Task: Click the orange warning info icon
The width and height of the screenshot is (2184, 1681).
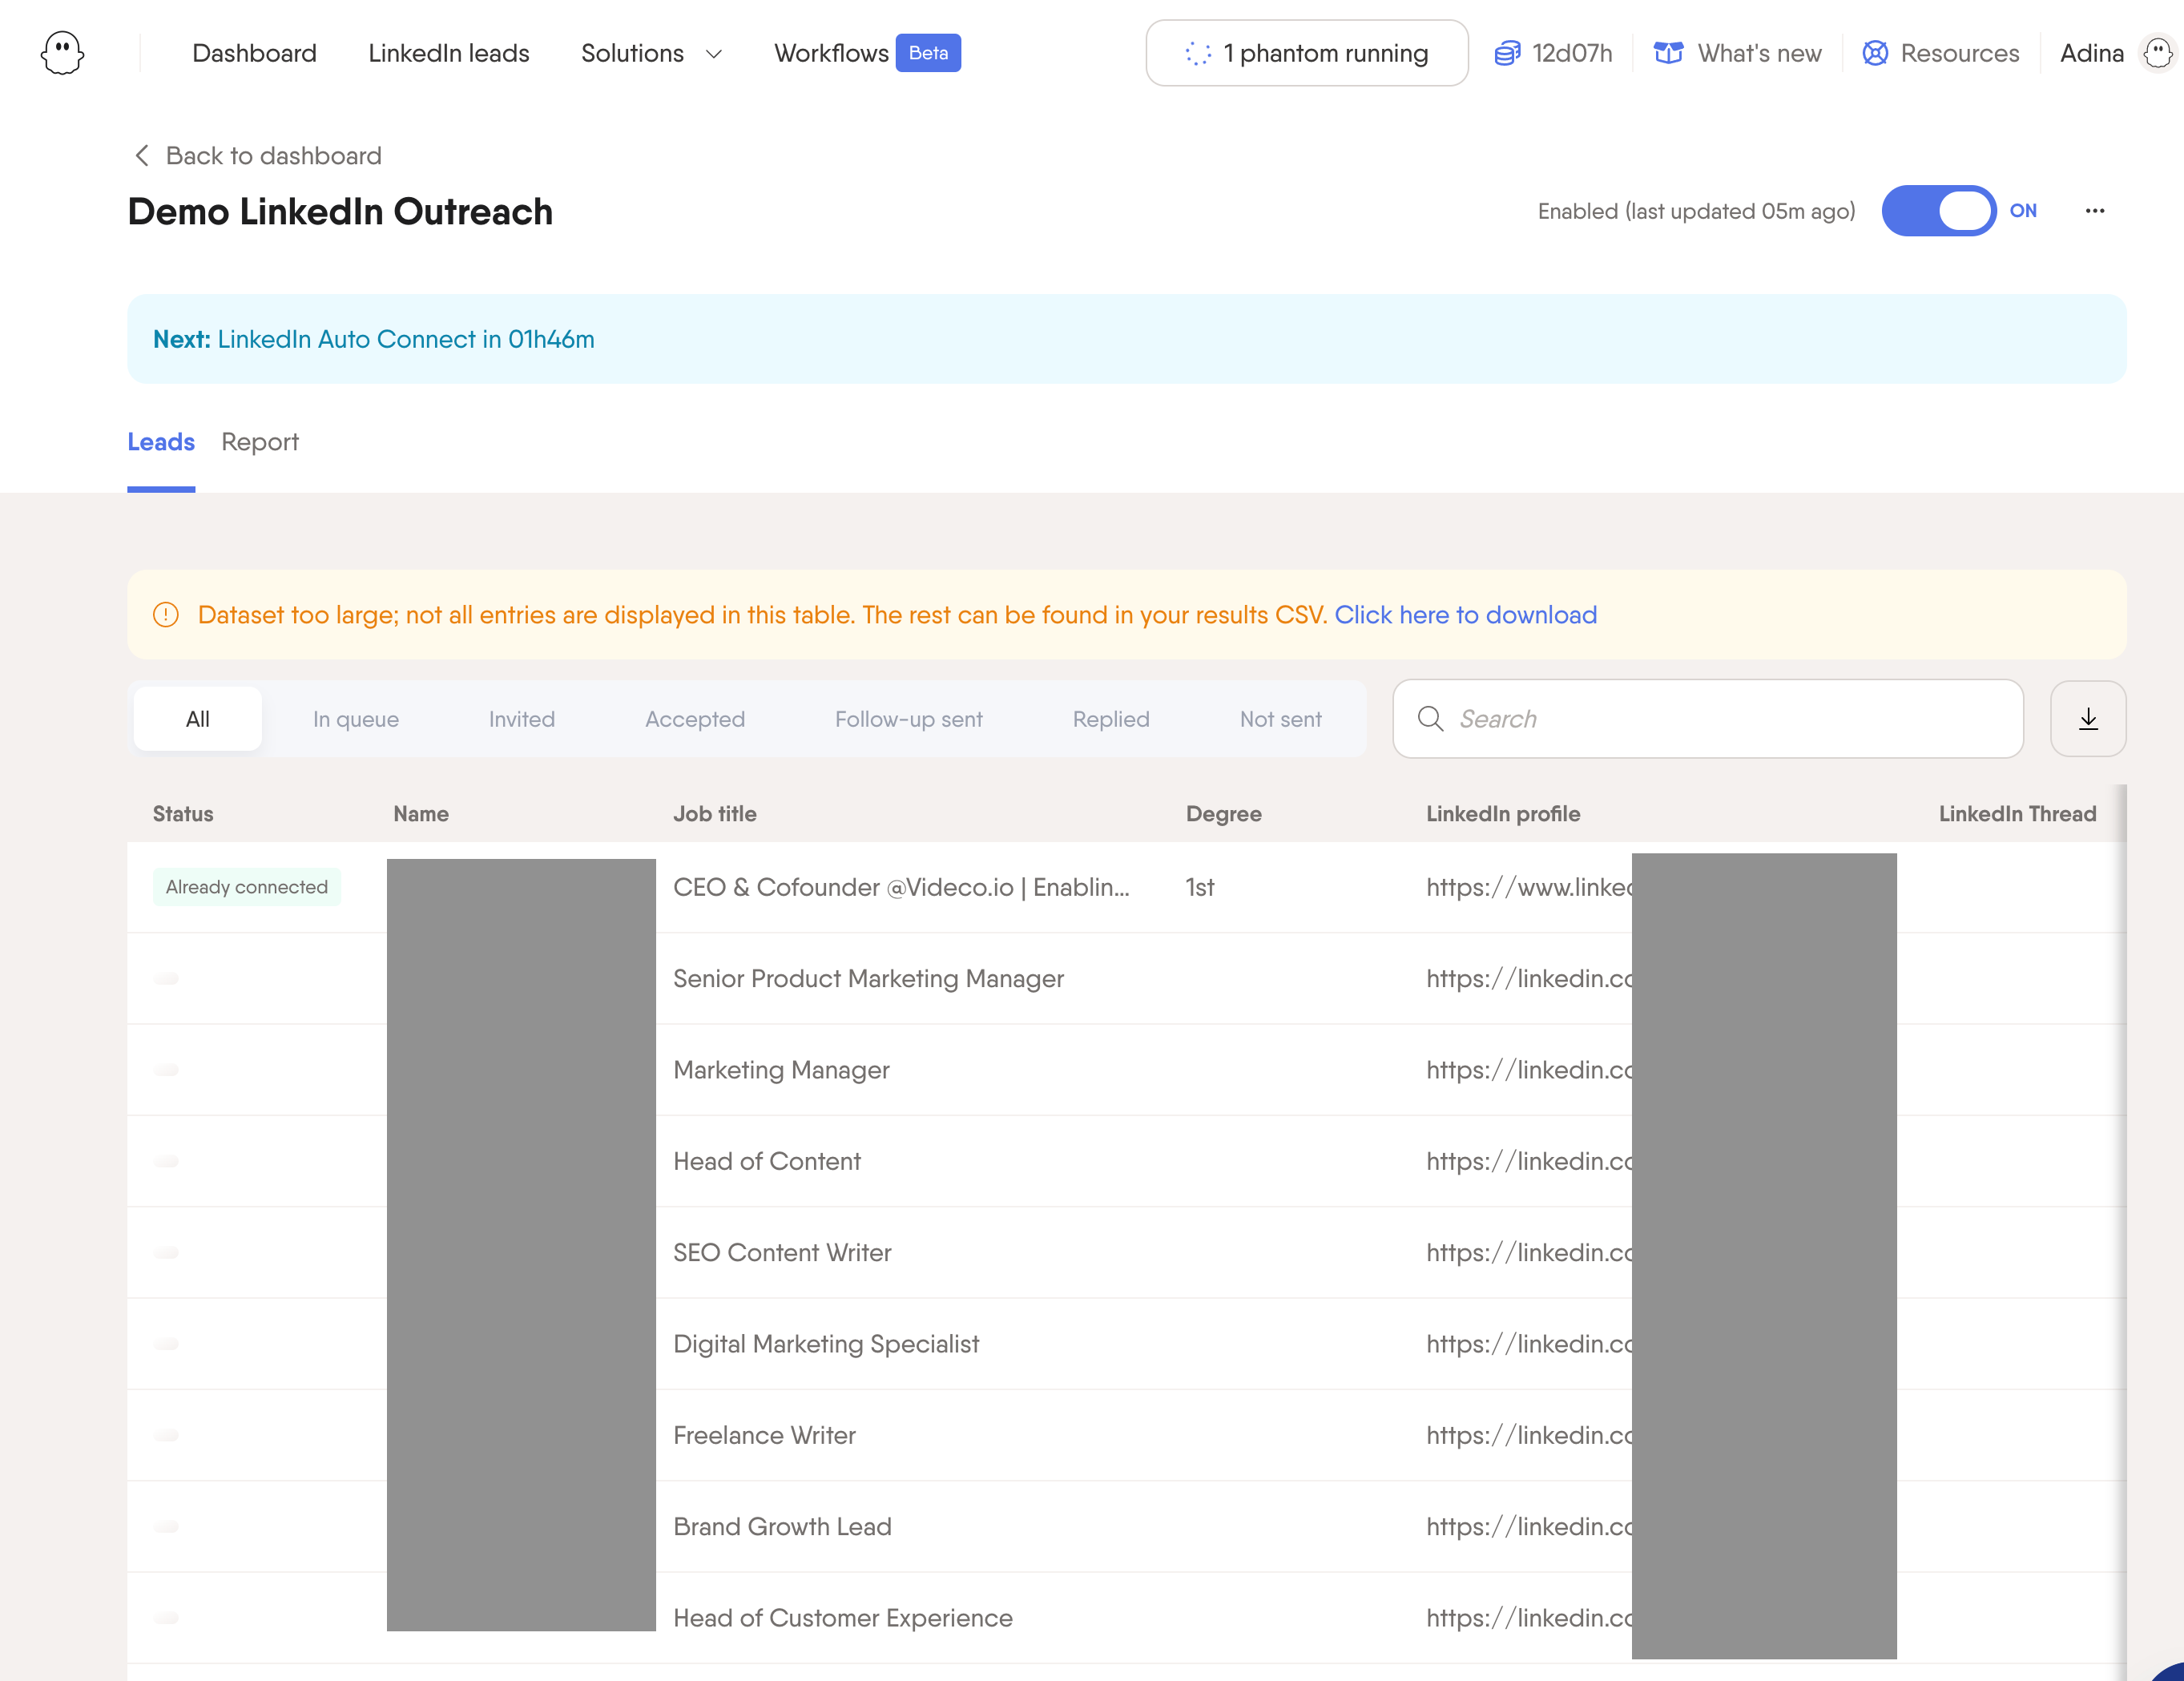Action: coord(166,615)
